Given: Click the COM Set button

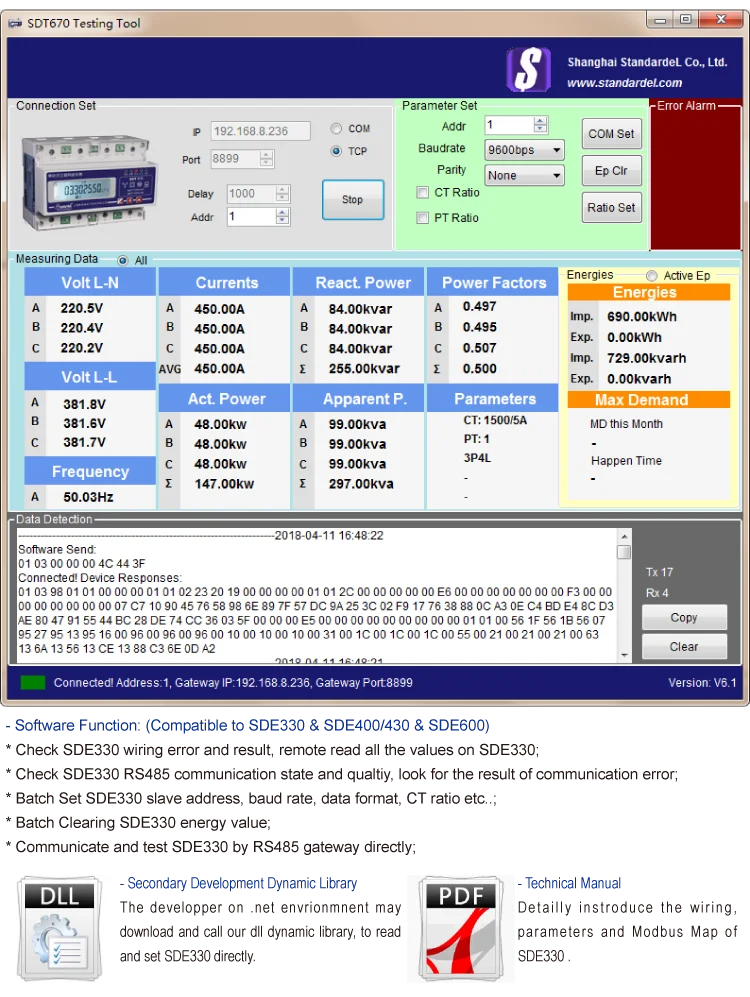Looking at the screenshot, I should pos(611,134).
